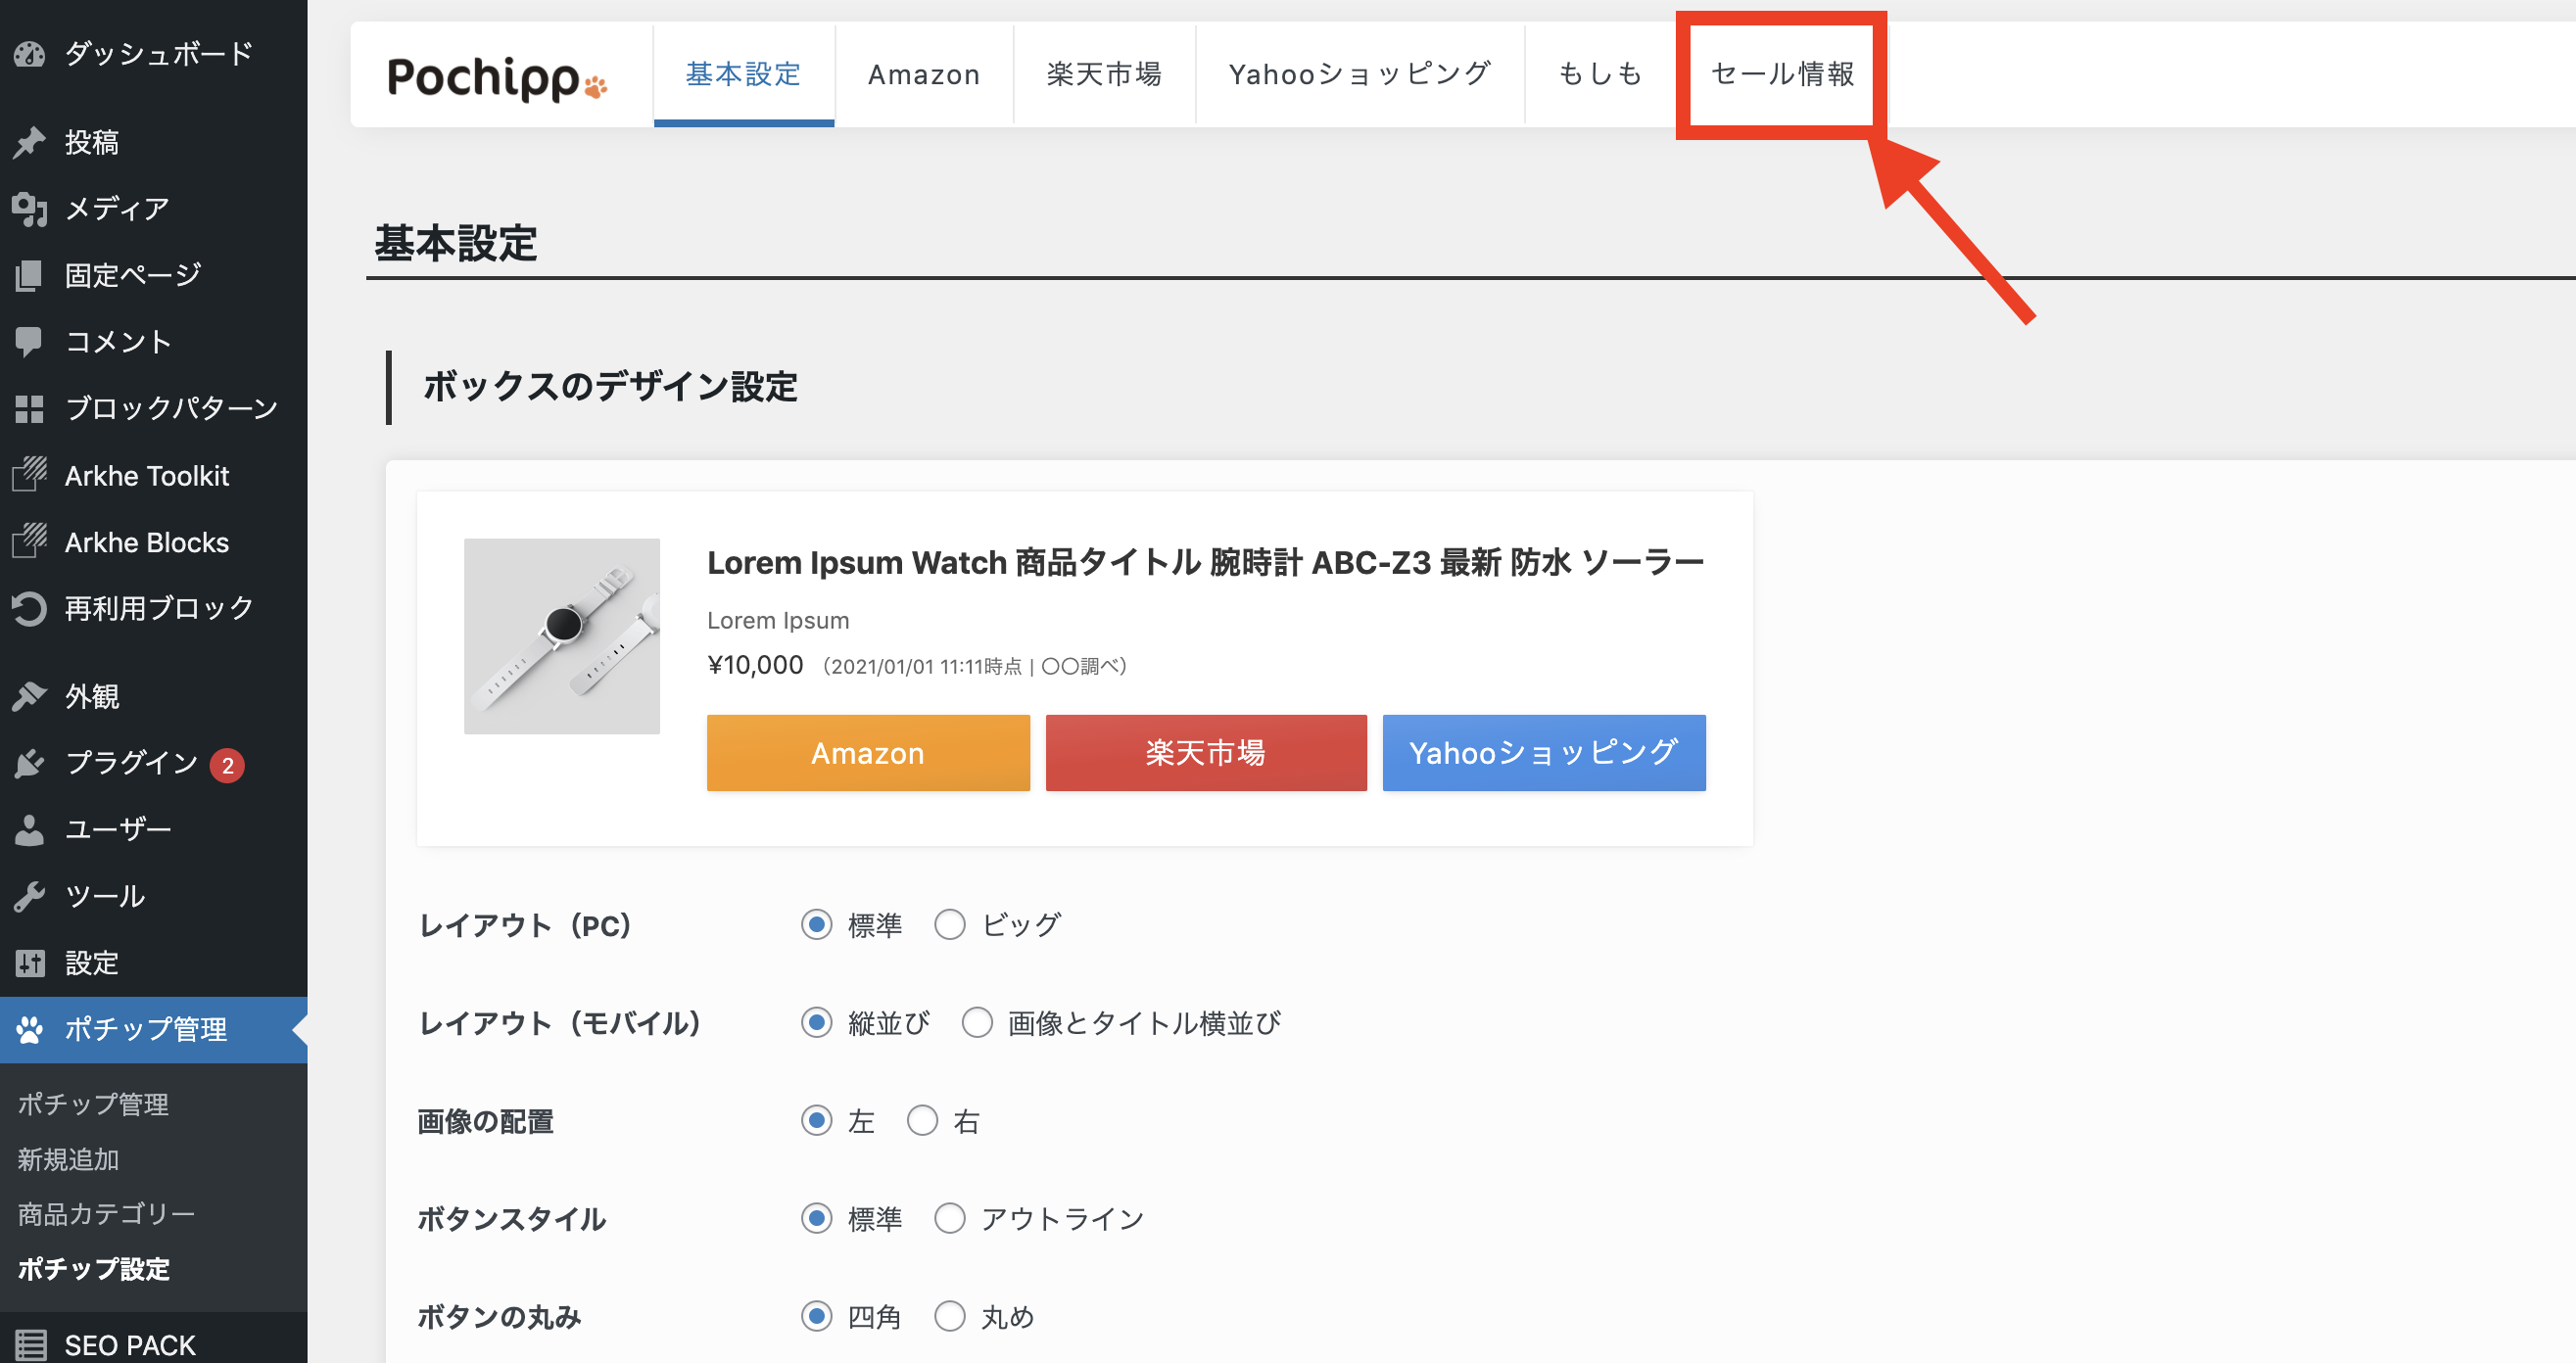The width and height of the screenshot is (2576, 1363).
Task: Click the Lorem Ipsum brand text
Action: pyautogui.click(x=778, y=621)
